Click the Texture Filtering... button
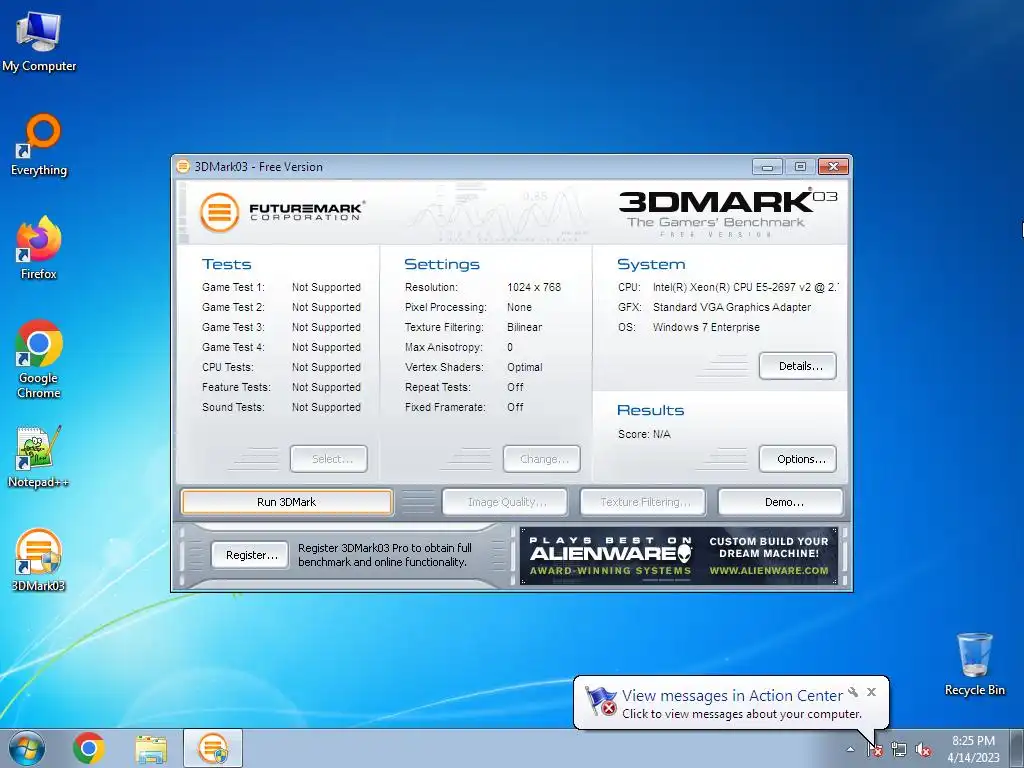 click(x=643, y=502)
